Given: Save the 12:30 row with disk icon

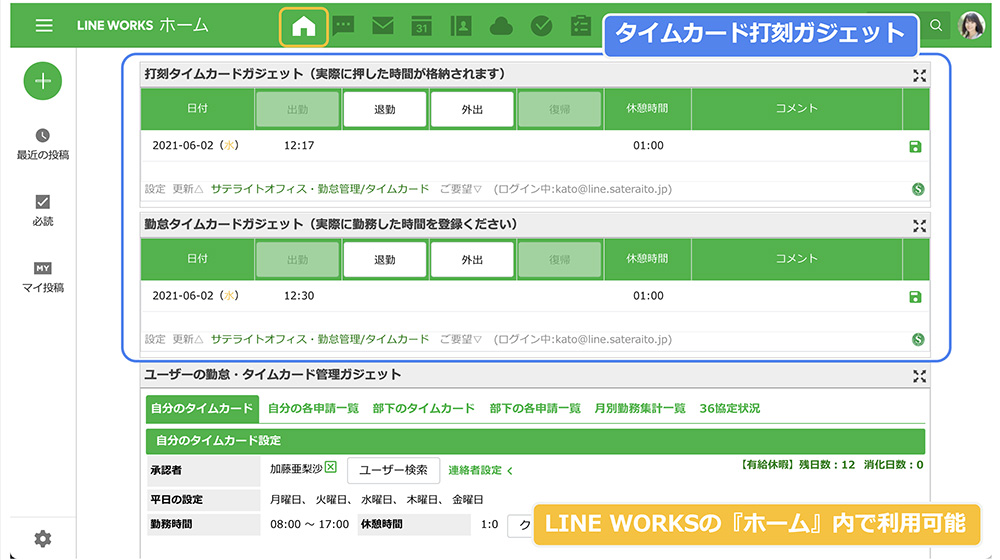Looking at the screenshot, I should click(x=915, y=297).
